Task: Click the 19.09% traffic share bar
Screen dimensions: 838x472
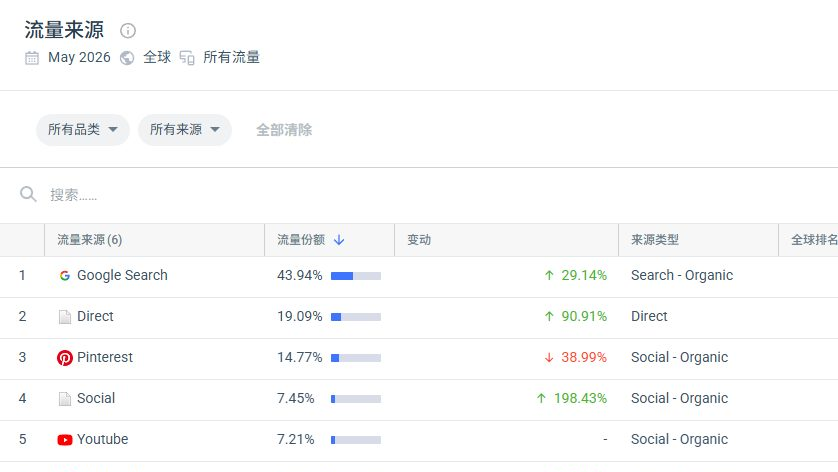Action: [x=356, y=317]
